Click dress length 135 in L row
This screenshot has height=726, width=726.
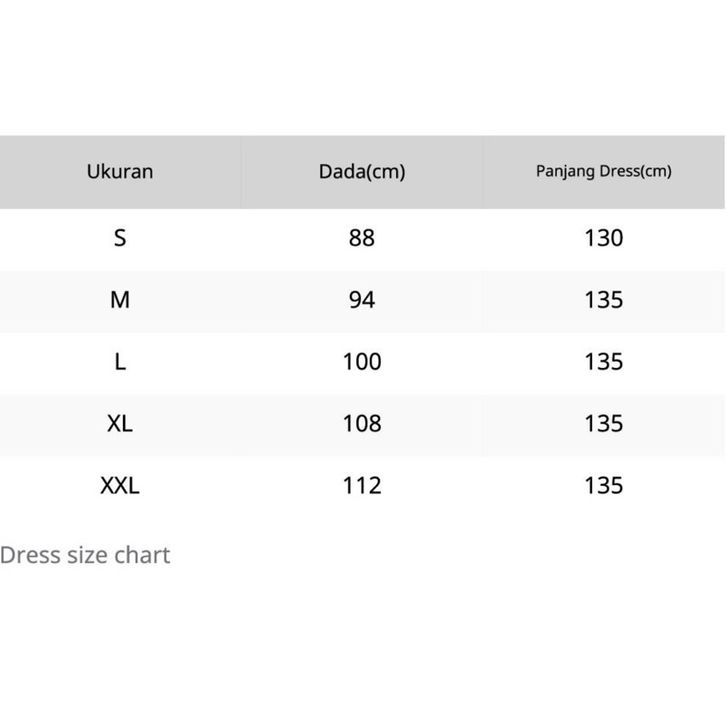(604, 362)
